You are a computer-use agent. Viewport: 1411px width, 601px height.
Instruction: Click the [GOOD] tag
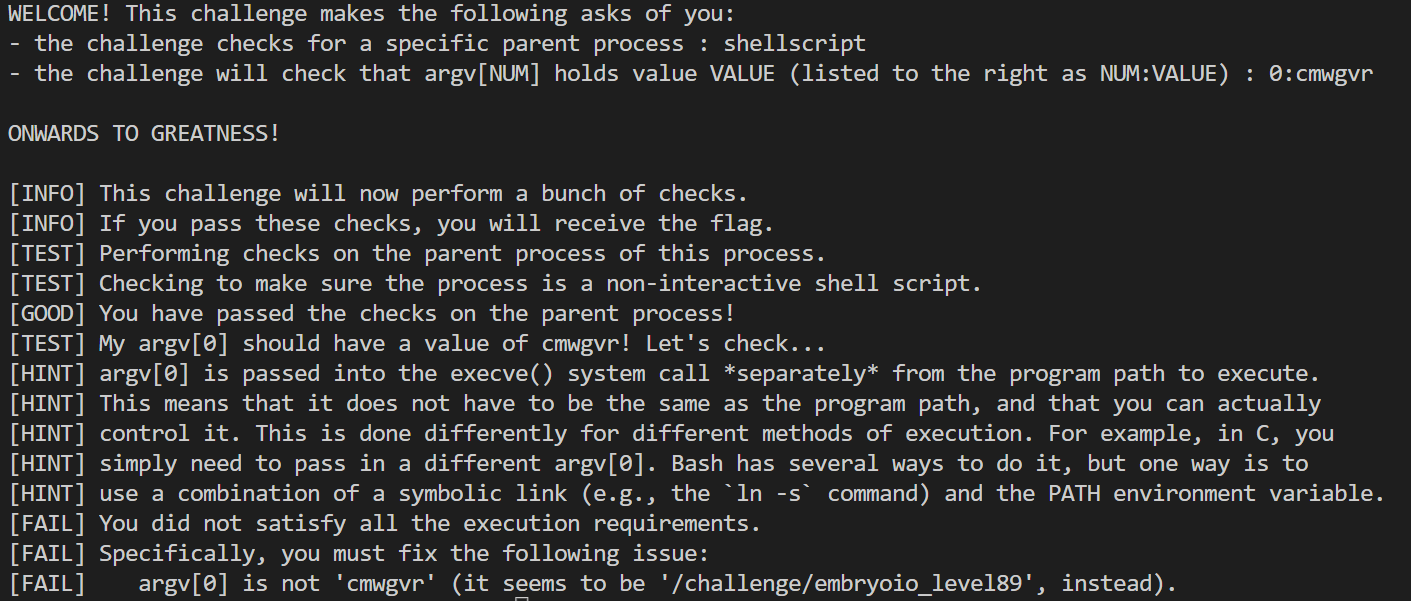point(47,314)
